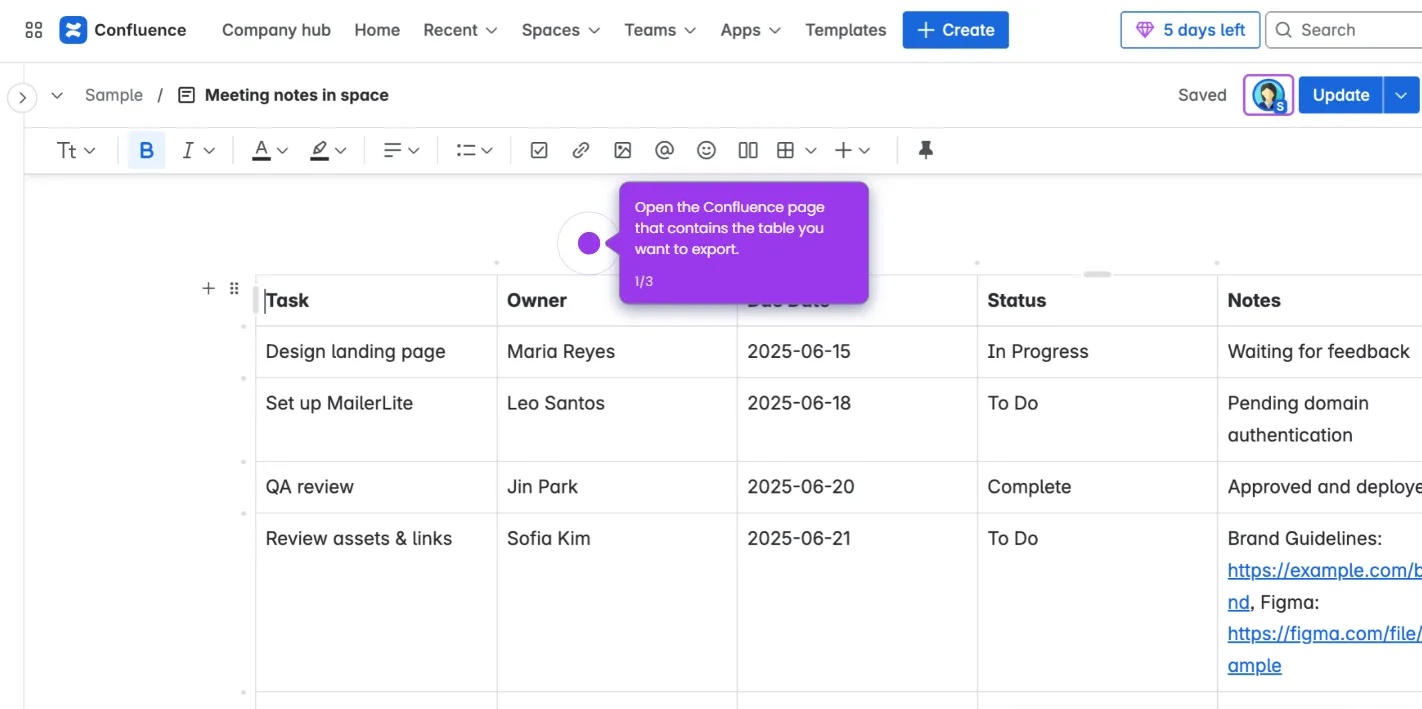
Task: Click the Confluence logo
Action: click(122, 30)
